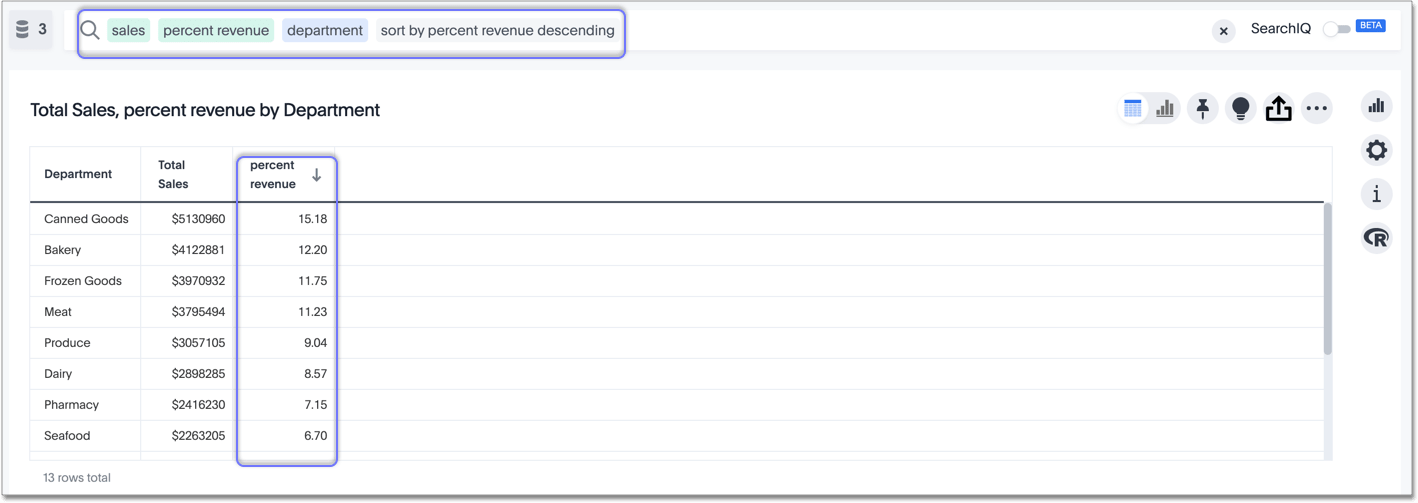Switch to table view
This screenshot has height=503, width=1418.
(1132, 109)
